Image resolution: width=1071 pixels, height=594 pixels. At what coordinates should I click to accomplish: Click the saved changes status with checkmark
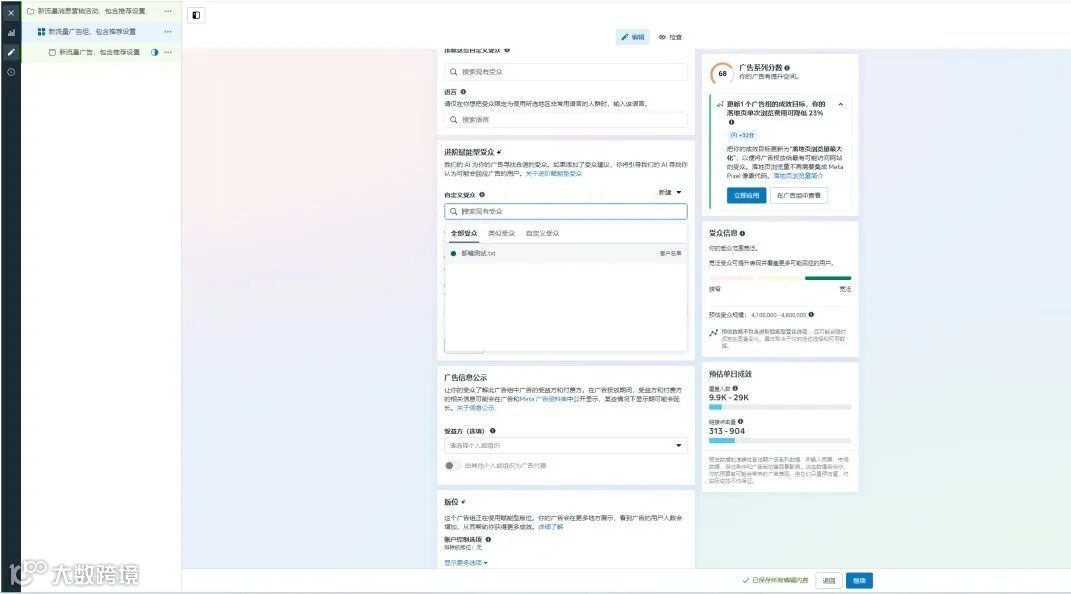[x=775, y=580]
